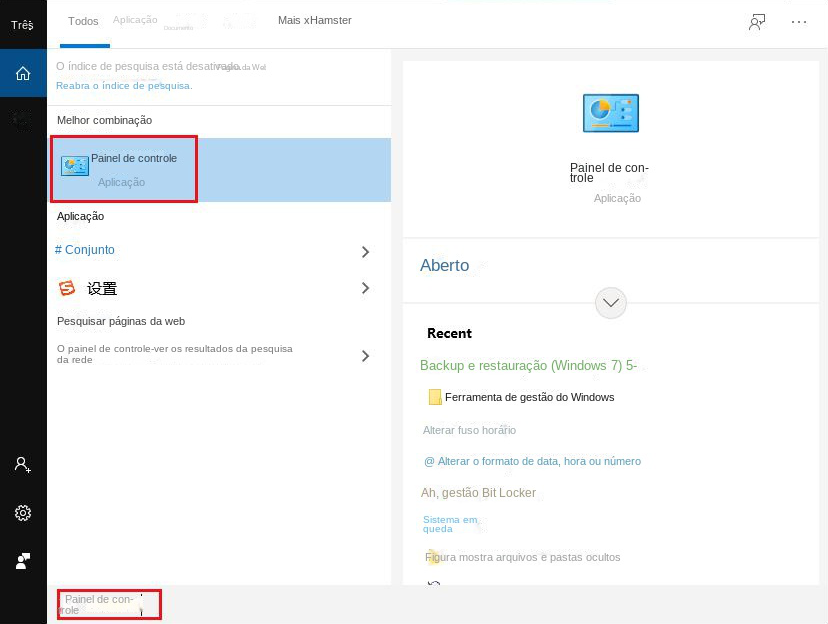The width and height of the screenshot is (828, 624).
Task: Click the add user account icon
Action: 23,465
